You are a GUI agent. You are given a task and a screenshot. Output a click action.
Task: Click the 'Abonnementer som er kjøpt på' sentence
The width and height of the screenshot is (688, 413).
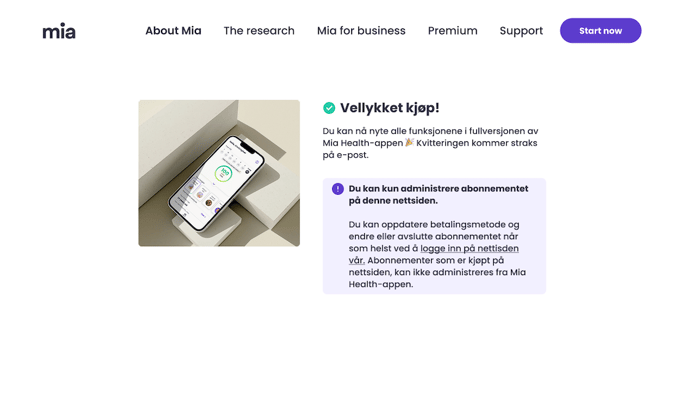click(435, 260)
